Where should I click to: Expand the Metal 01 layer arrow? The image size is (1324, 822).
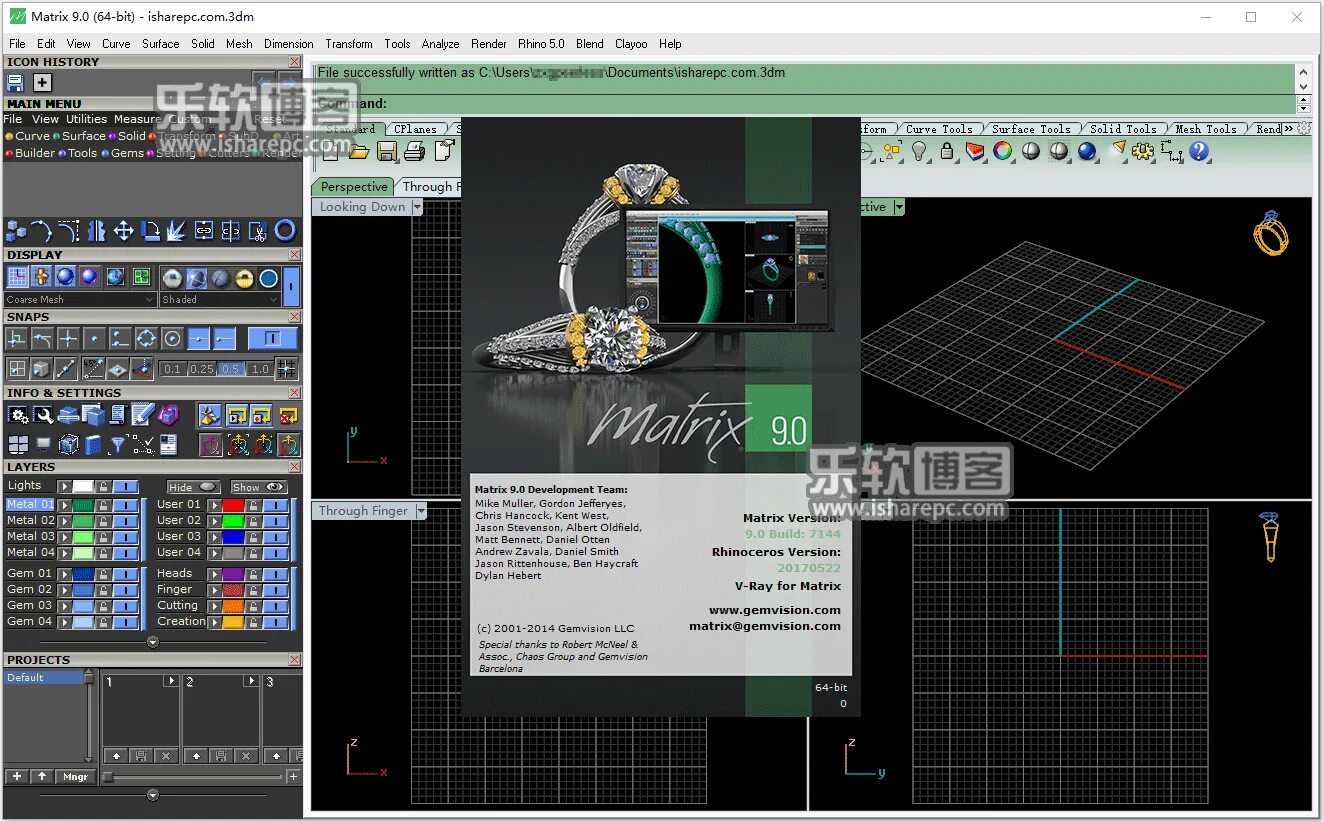pos(64,505)
